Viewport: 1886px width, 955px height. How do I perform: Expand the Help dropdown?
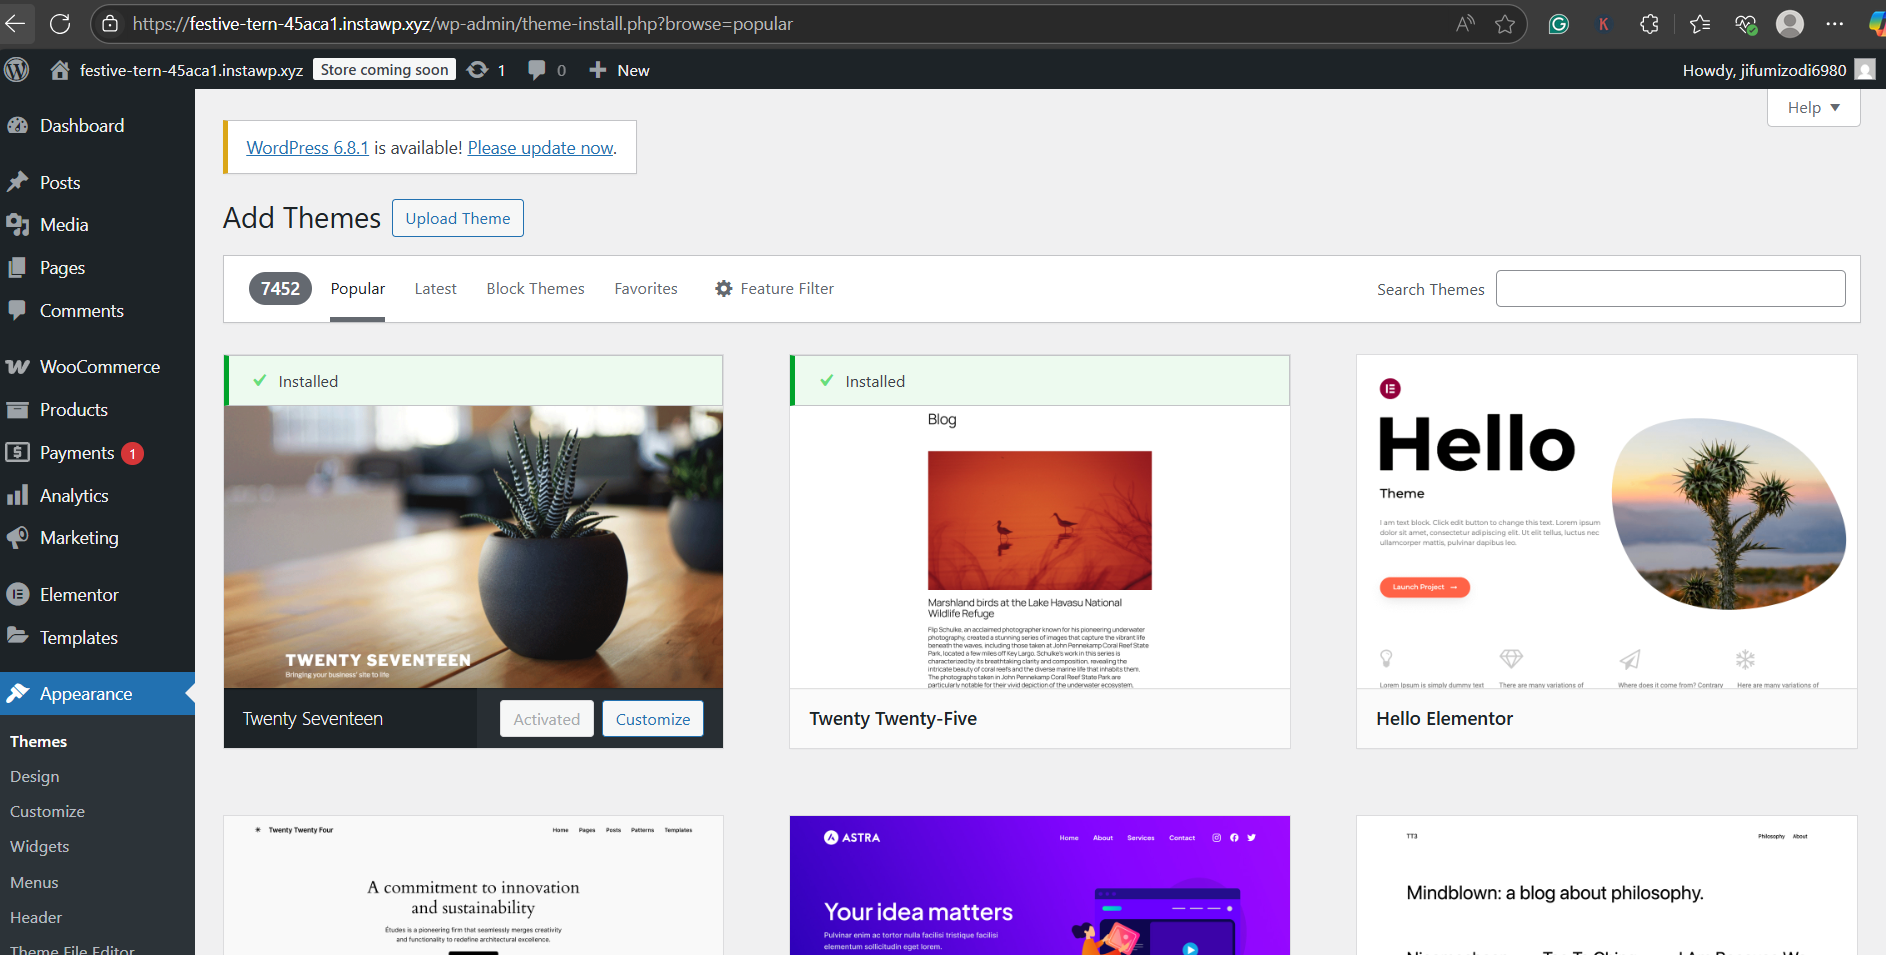[1814, 108]
